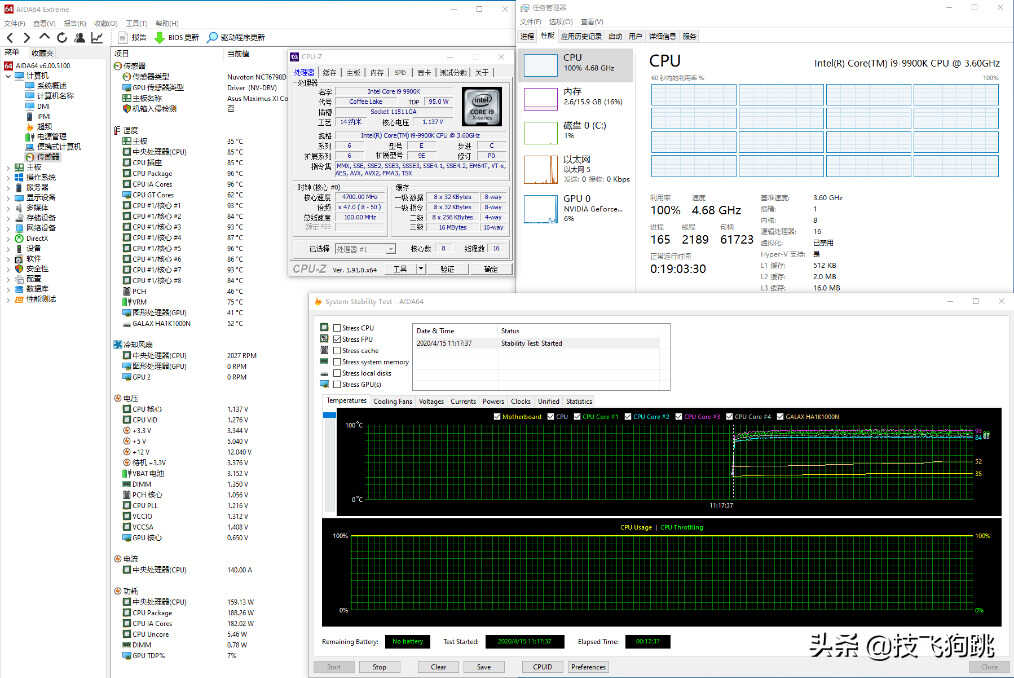Image resolution: width=1014 pixels, height=678 pixels.
Task: Toggle the CPU Core #1 legend checkbox
Action: click(x=577, y=417)
